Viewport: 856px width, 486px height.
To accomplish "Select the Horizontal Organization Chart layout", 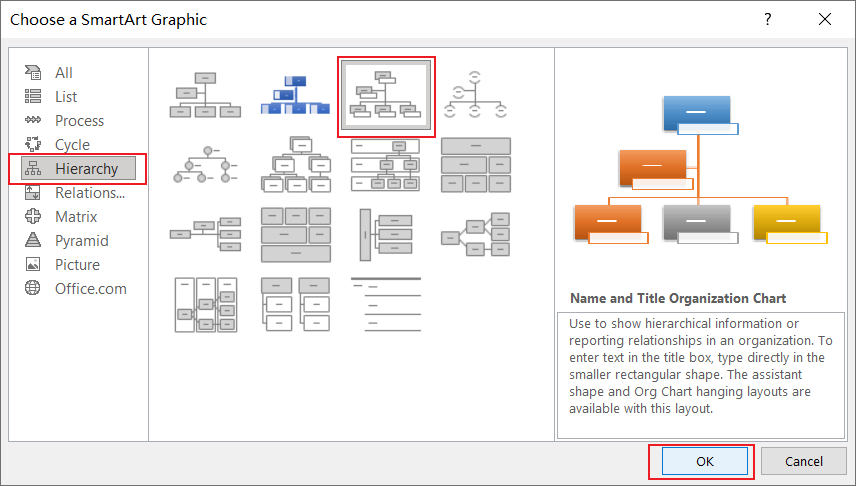I will tap(205, 235).
